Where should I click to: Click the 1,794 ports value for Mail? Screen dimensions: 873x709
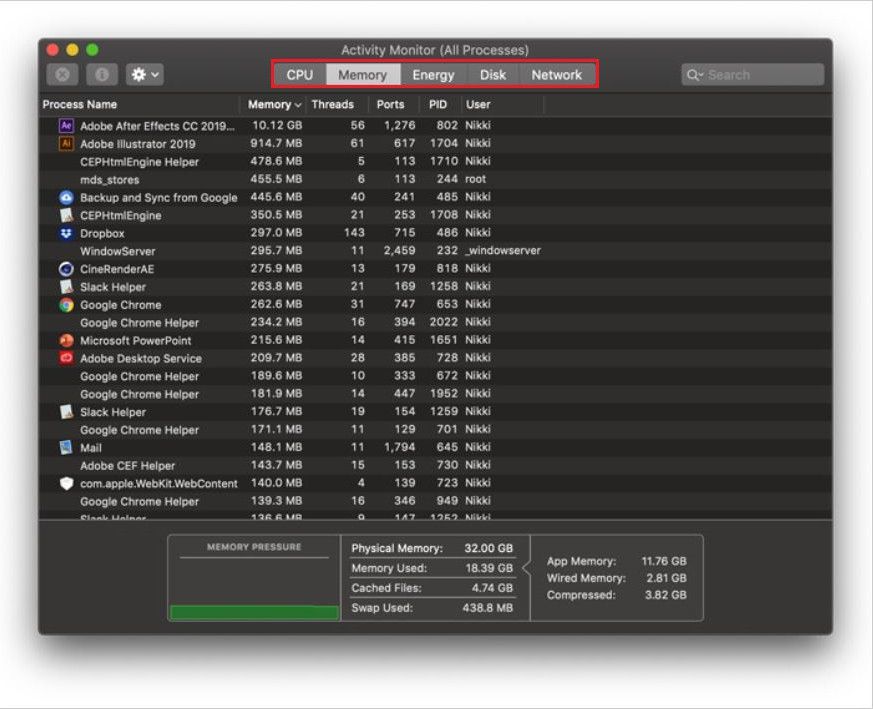coord(399,447)
